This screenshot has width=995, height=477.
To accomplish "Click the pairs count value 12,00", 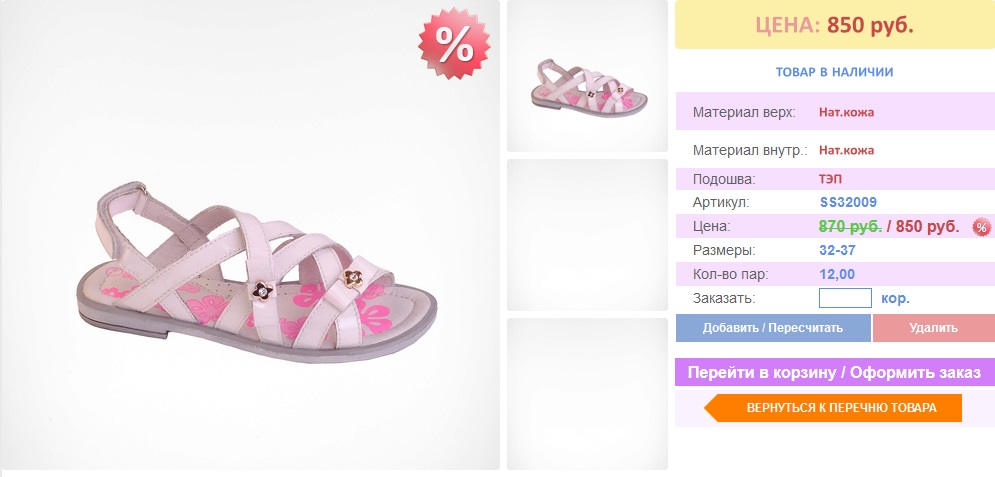I will pyautogui.click(x=836, y=275).
